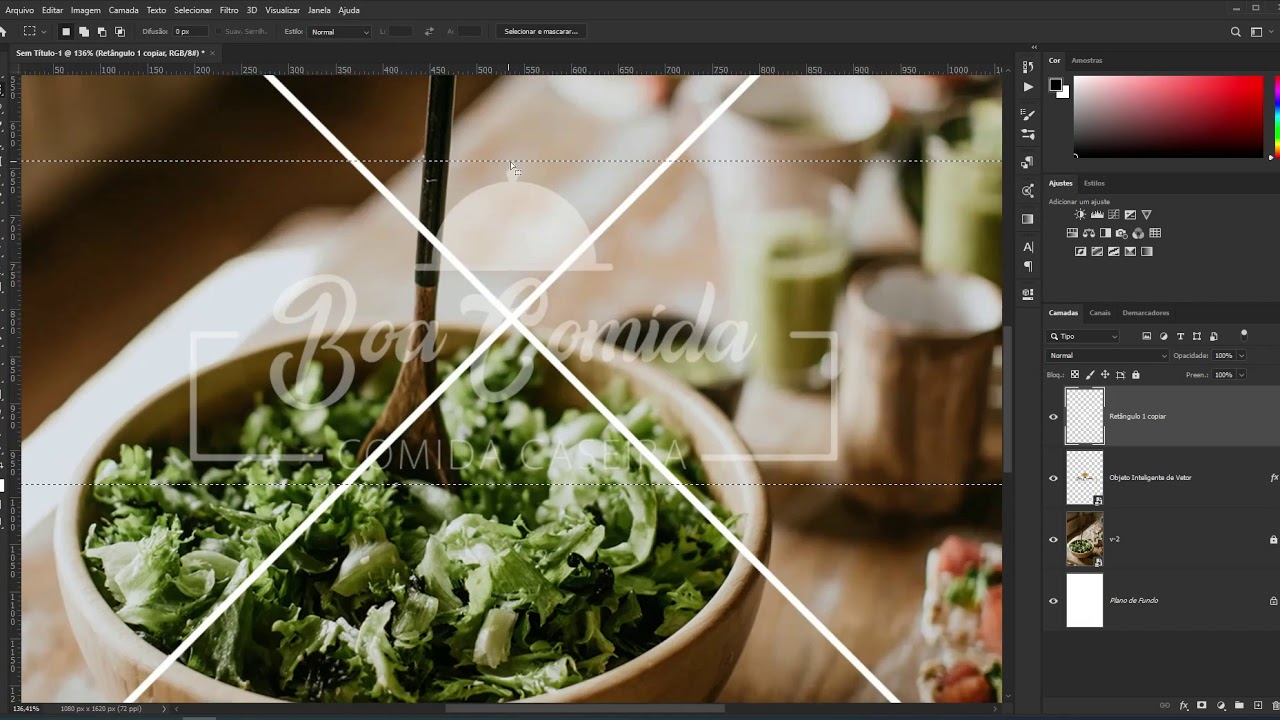Viewport: 1280px width, 720px height.
Task: Open the History panel icon
Action: (1028, 67)
